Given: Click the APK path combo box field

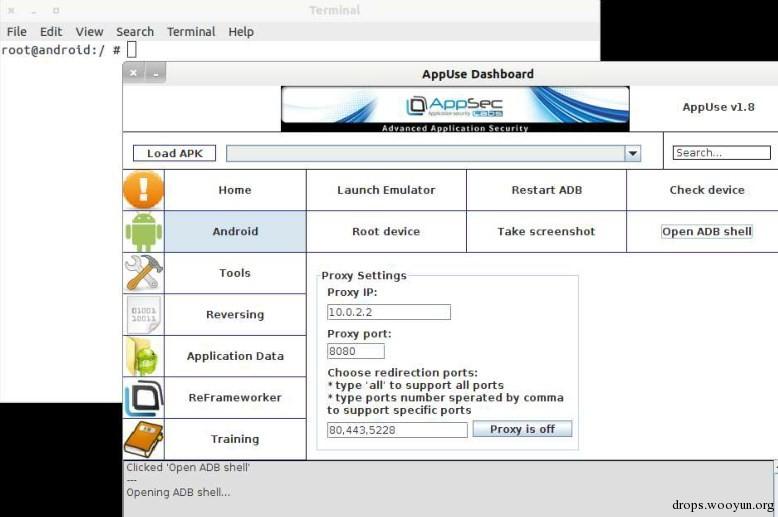Looking at the screenshot, I should coord(425,153).
